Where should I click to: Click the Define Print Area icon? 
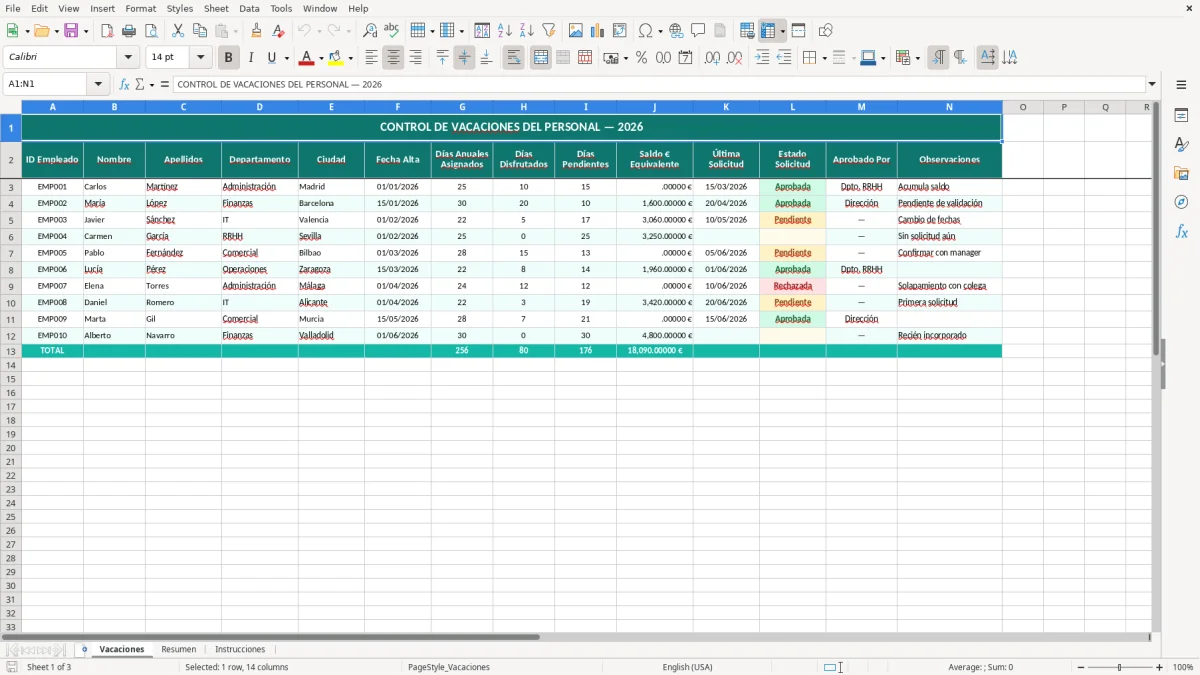point(747,31)
